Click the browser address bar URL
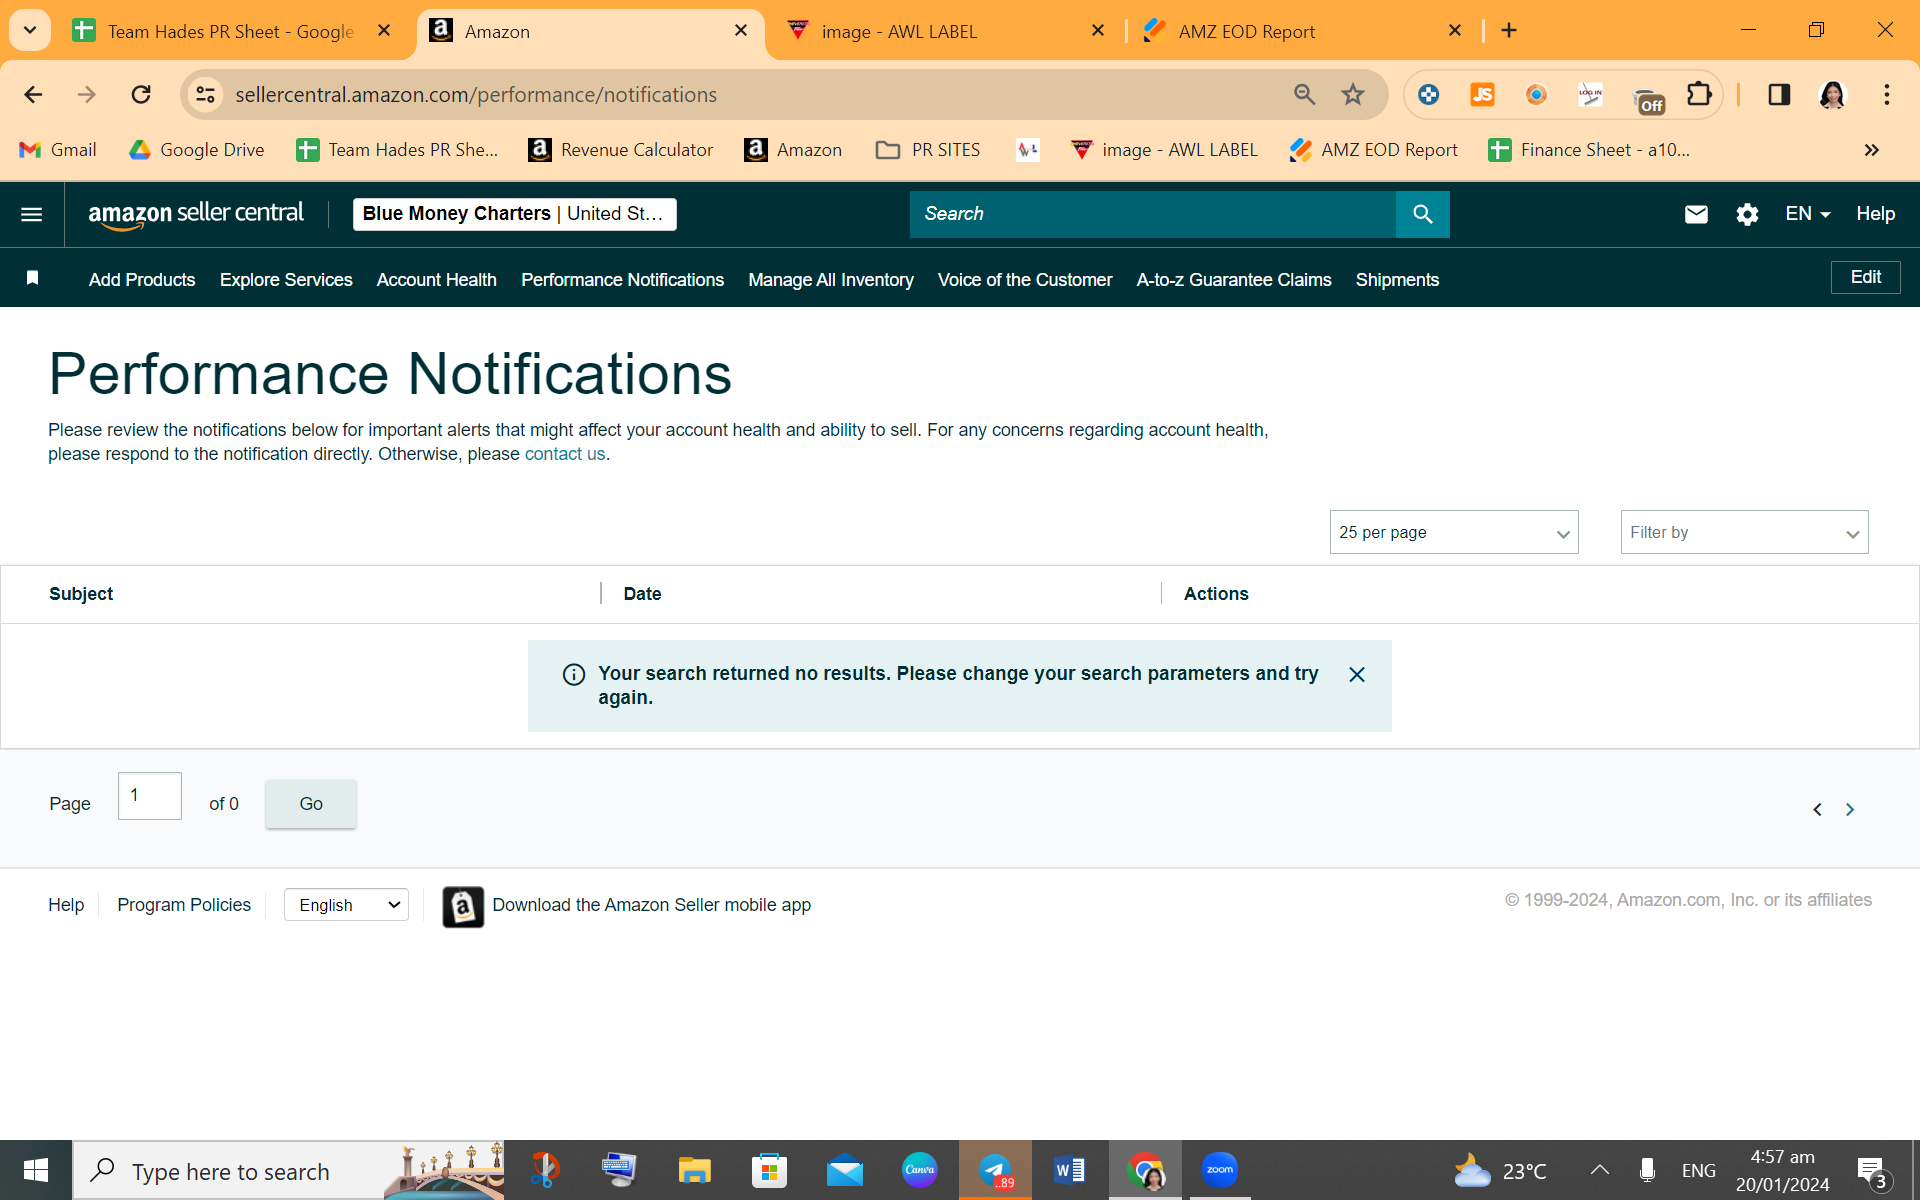Screen dimensions: 1920x1200 [x=476, y=94]
